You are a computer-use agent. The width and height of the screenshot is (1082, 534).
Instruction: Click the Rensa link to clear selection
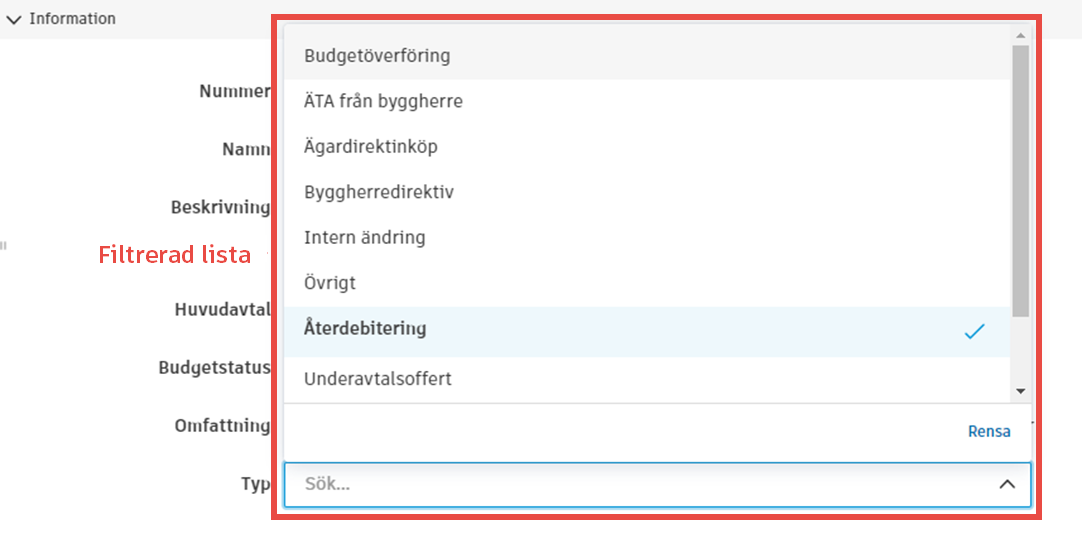pos(989,432)
